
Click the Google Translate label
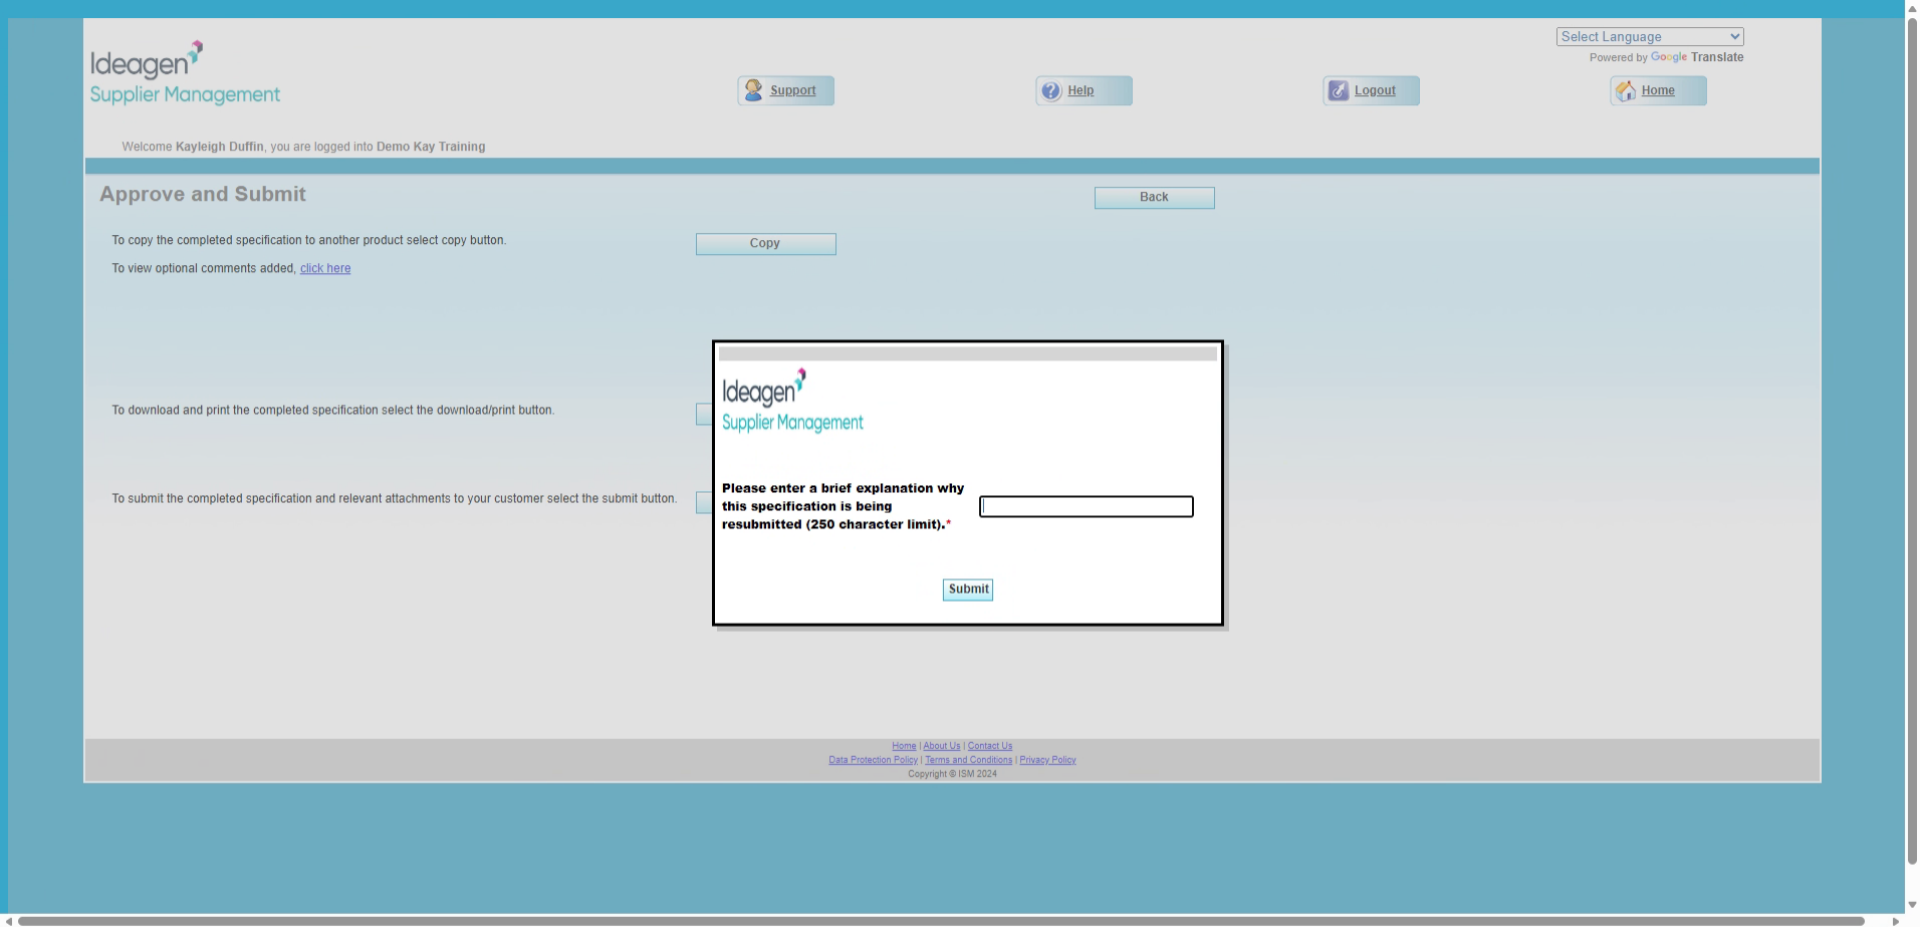pos(1666,58)
